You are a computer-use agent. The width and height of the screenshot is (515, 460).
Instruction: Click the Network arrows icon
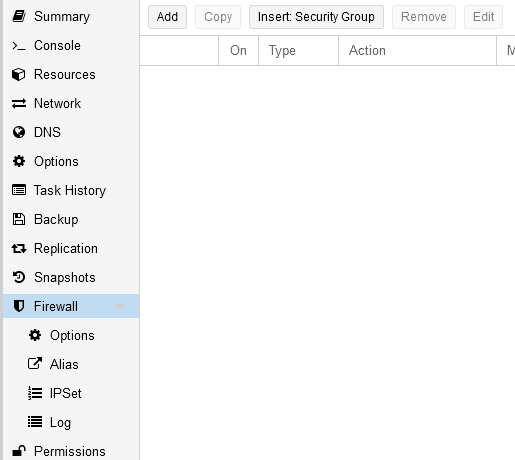click(x=19, y=103)
